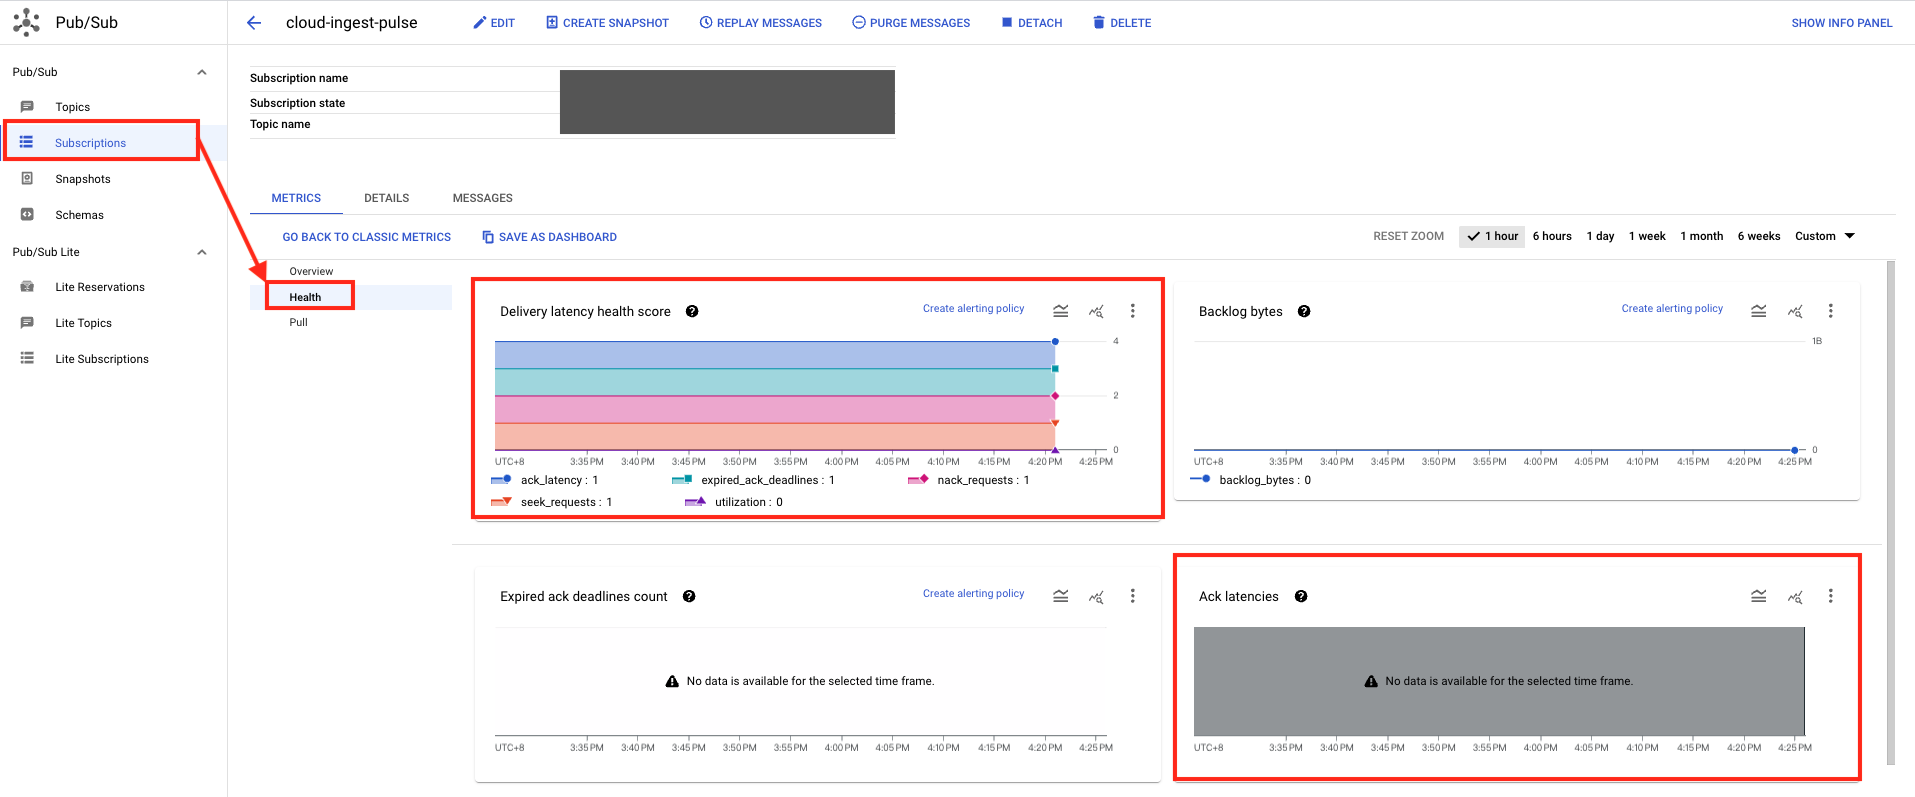Open more options on Ack latencies chart

tap(1831, 596)
